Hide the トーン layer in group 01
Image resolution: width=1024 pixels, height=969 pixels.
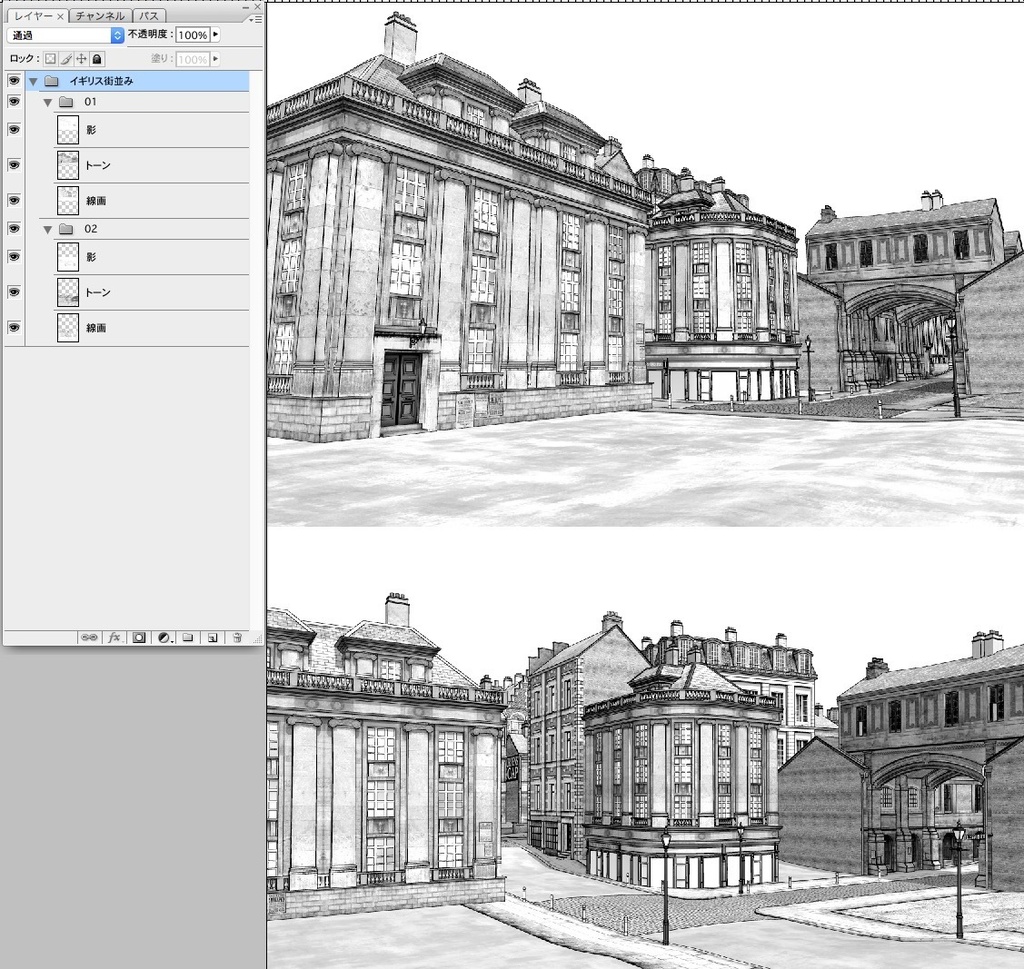[14, 165]
